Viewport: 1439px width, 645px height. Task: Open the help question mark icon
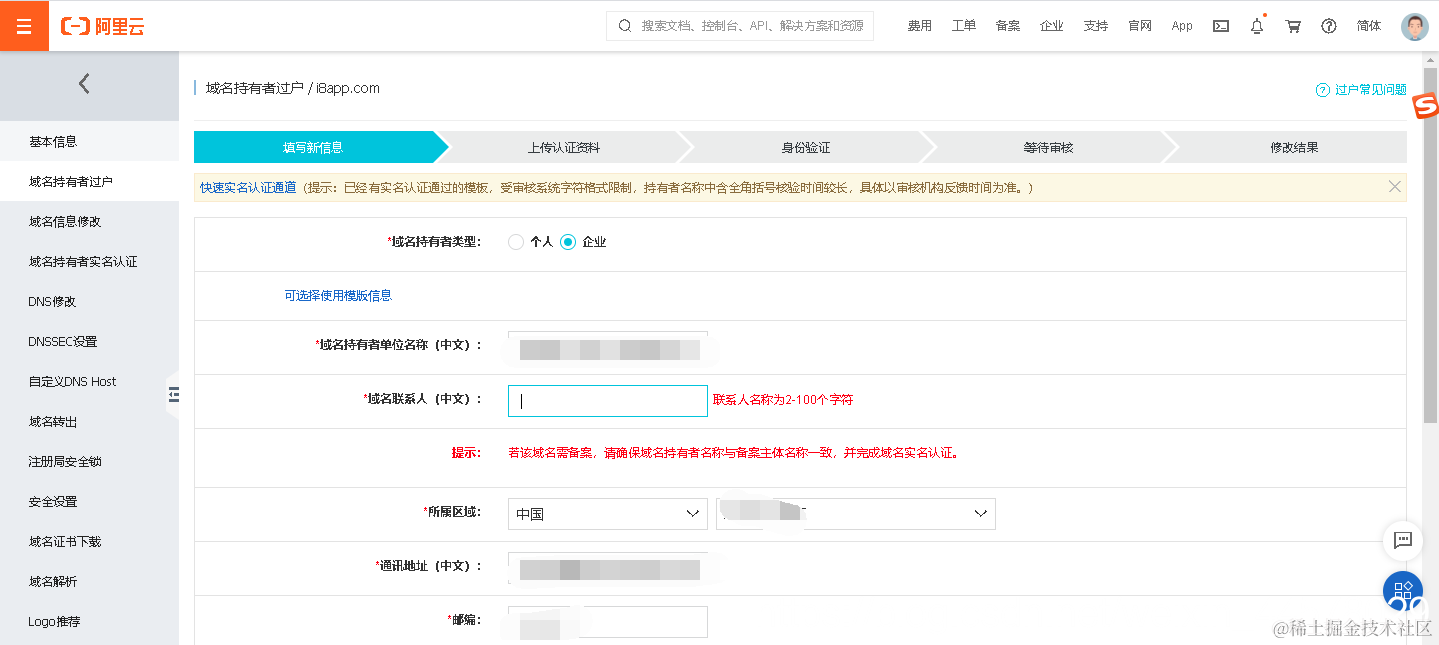[x=1329, y=26]
